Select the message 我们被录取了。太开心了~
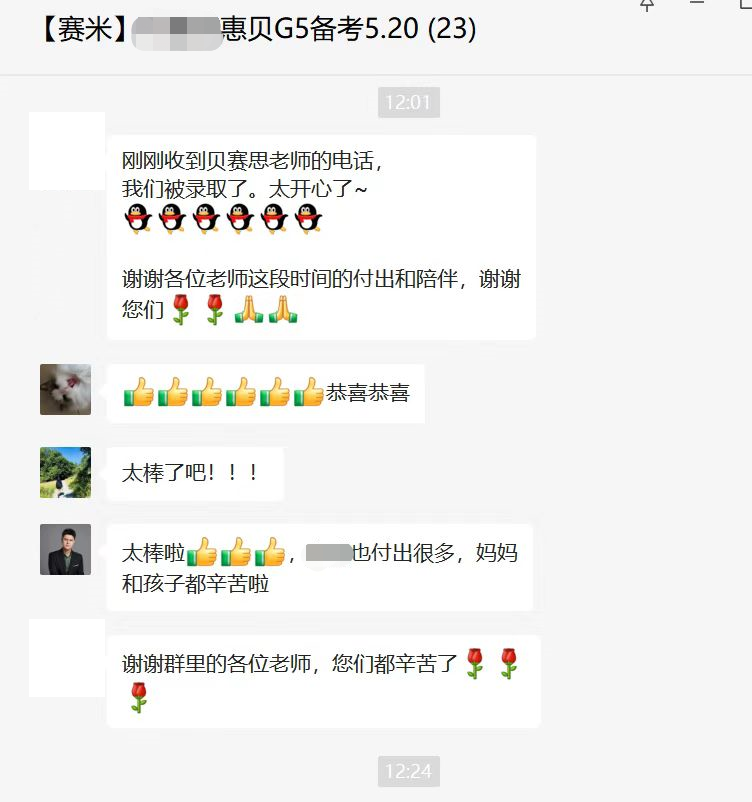 point(245,189)
